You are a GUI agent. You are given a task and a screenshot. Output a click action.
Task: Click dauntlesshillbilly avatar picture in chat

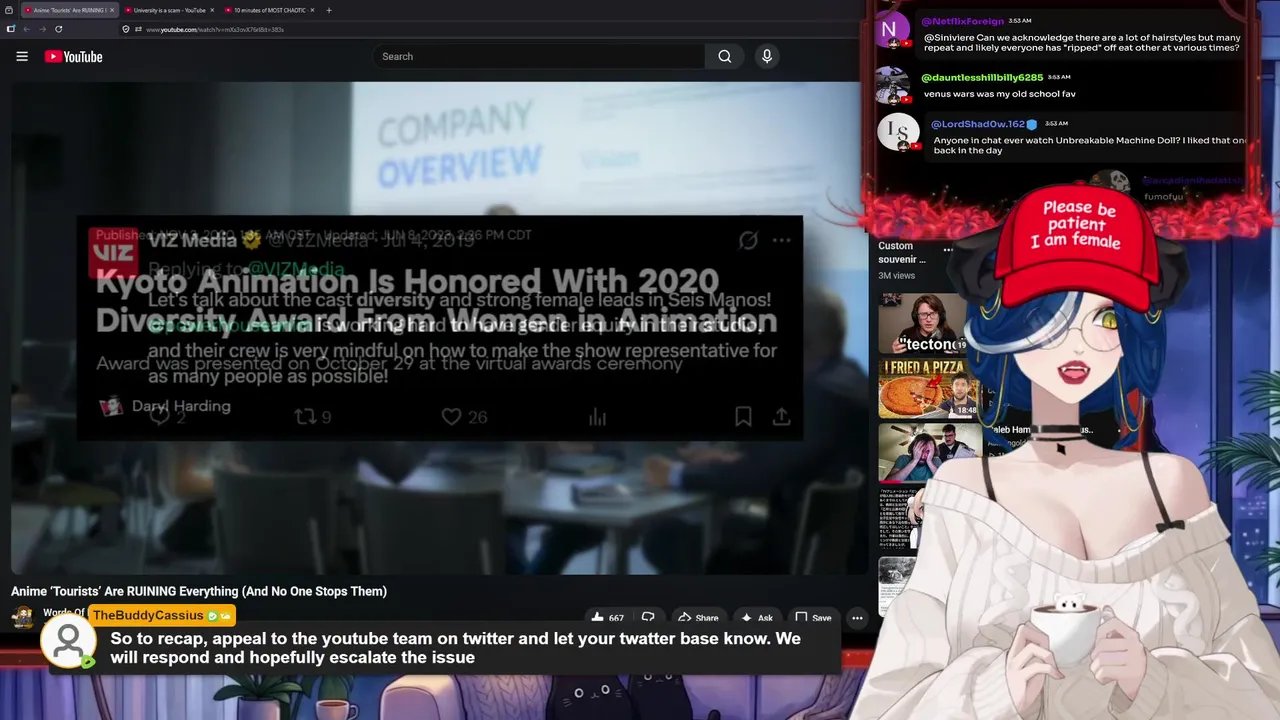point(892,85)
